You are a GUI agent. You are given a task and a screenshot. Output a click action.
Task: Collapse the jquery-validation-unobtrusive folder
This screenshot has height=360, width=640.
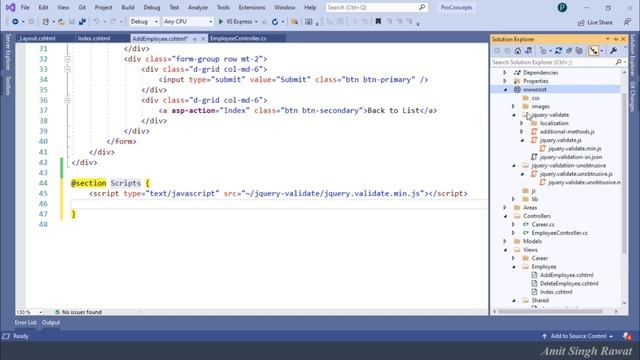point(514,166)
